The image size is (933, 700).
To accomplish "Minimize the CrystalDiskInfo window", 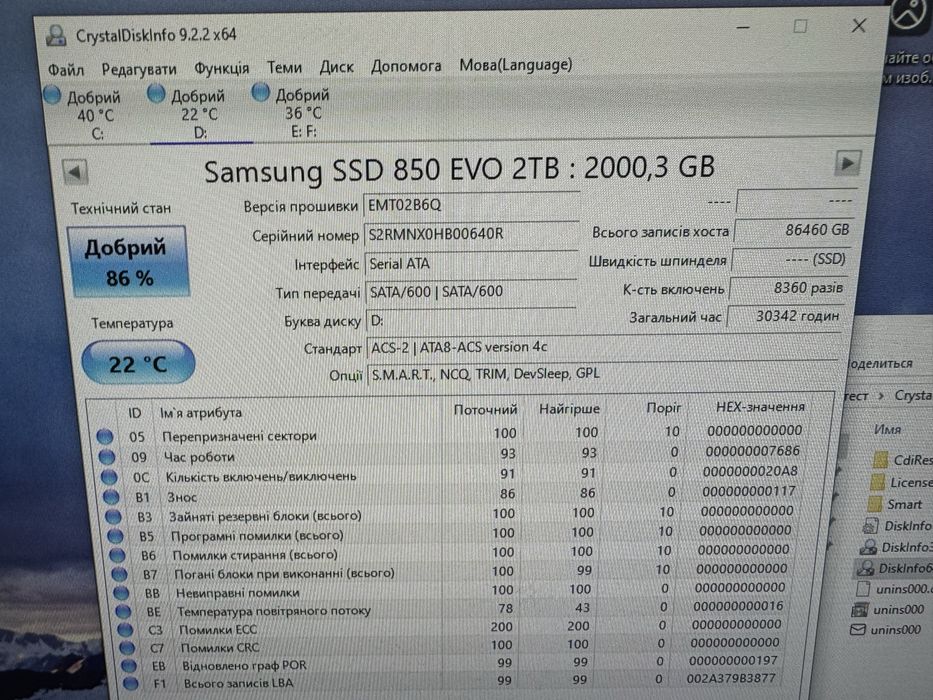I will 743,27.
